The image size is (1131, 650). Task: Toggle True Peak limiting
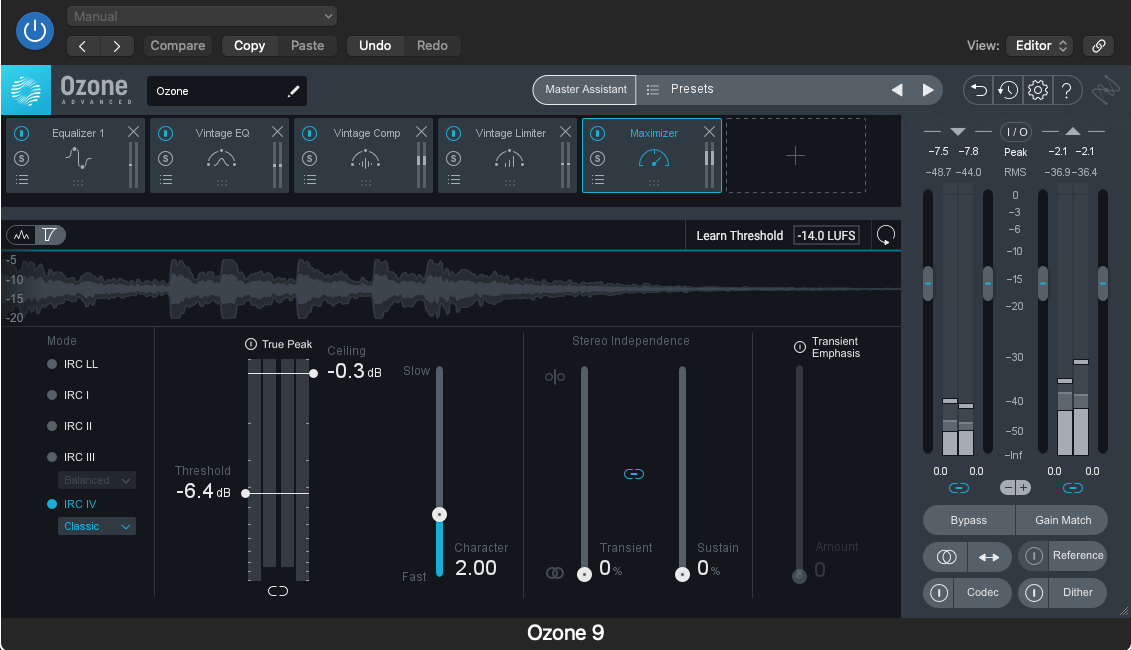click(x=251, y=344)
